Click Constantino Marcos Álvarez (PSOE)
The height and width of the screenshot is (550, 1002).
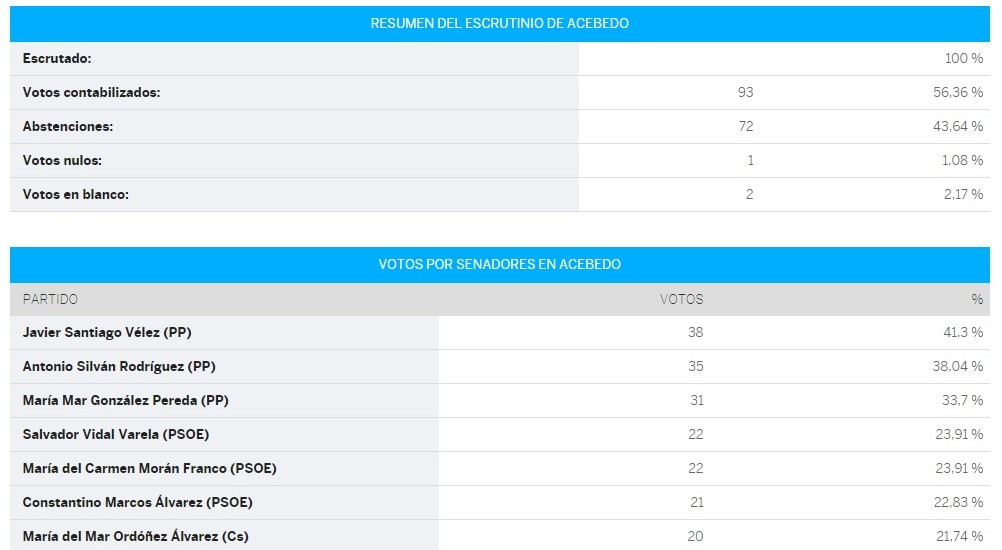point(137,502)
